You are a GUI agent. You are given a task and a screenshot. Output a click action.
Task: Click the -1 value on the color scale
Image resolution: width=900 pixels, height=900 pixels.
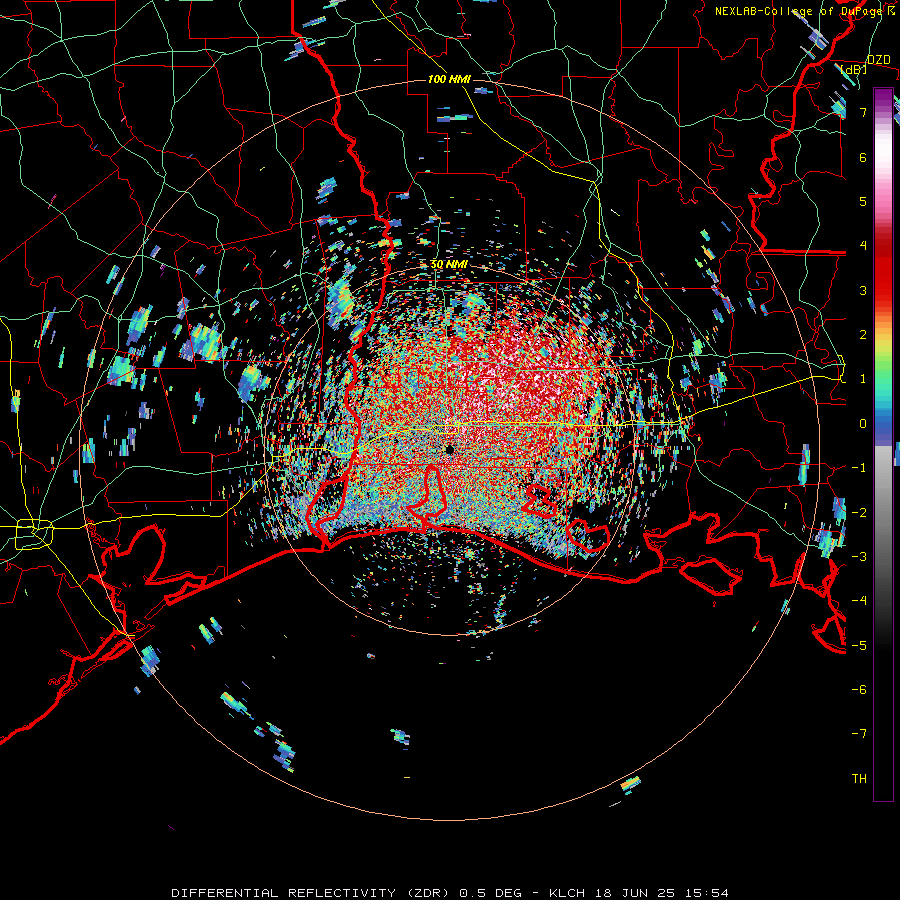(x=859, y=468)
